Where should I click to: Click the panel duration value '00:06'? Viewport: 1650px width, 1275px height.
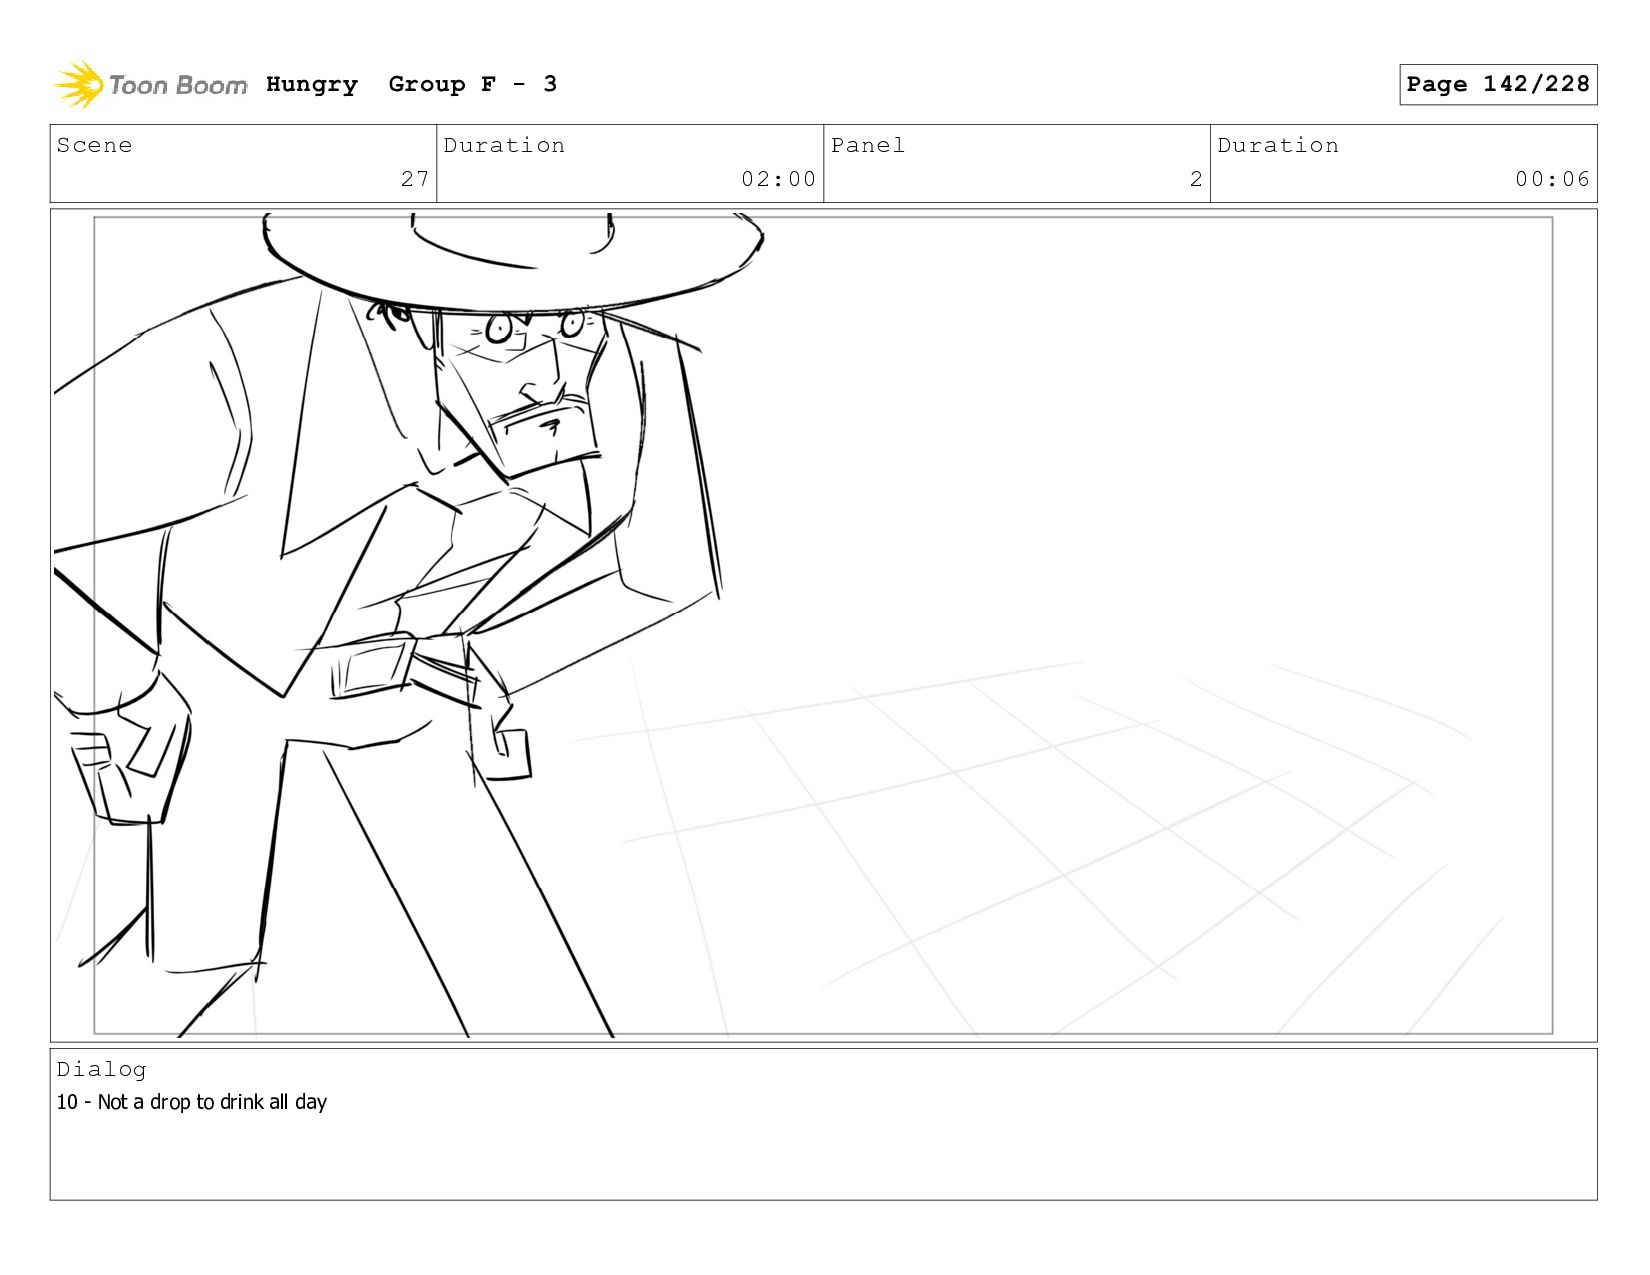(x=1552, y=179)
